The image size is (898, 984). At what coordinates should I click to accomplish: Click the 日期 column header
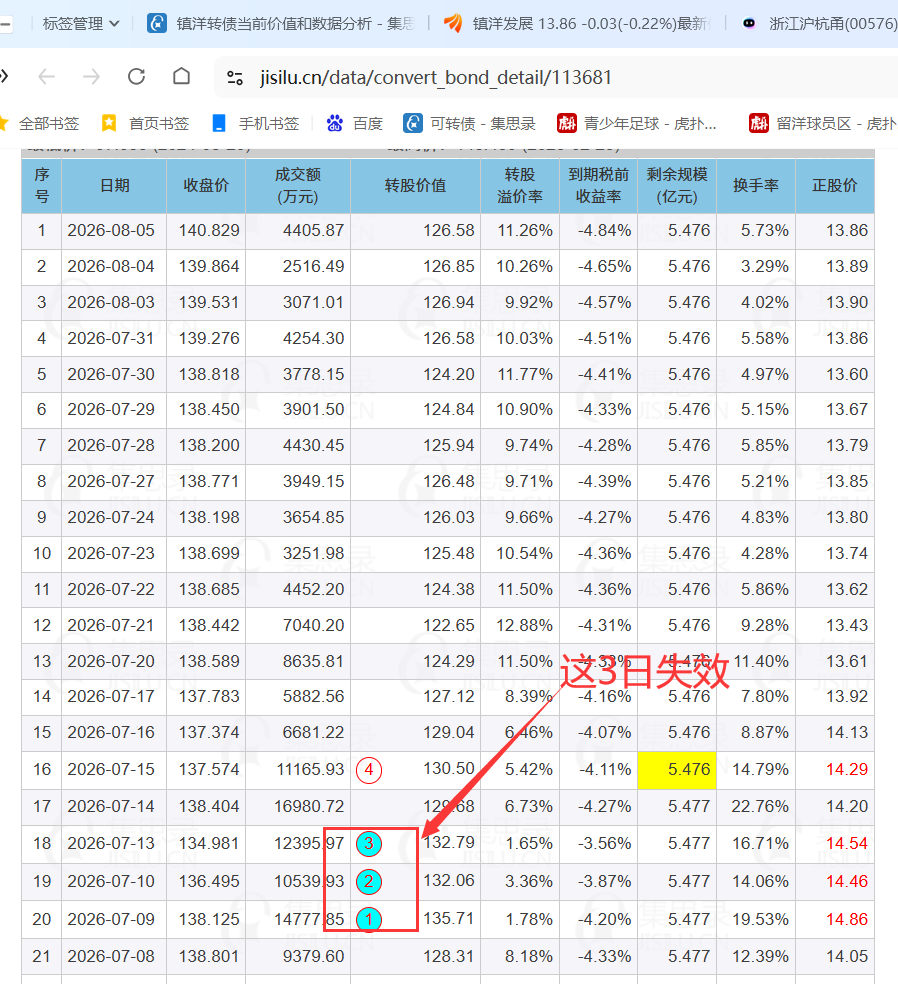[114, 185]
